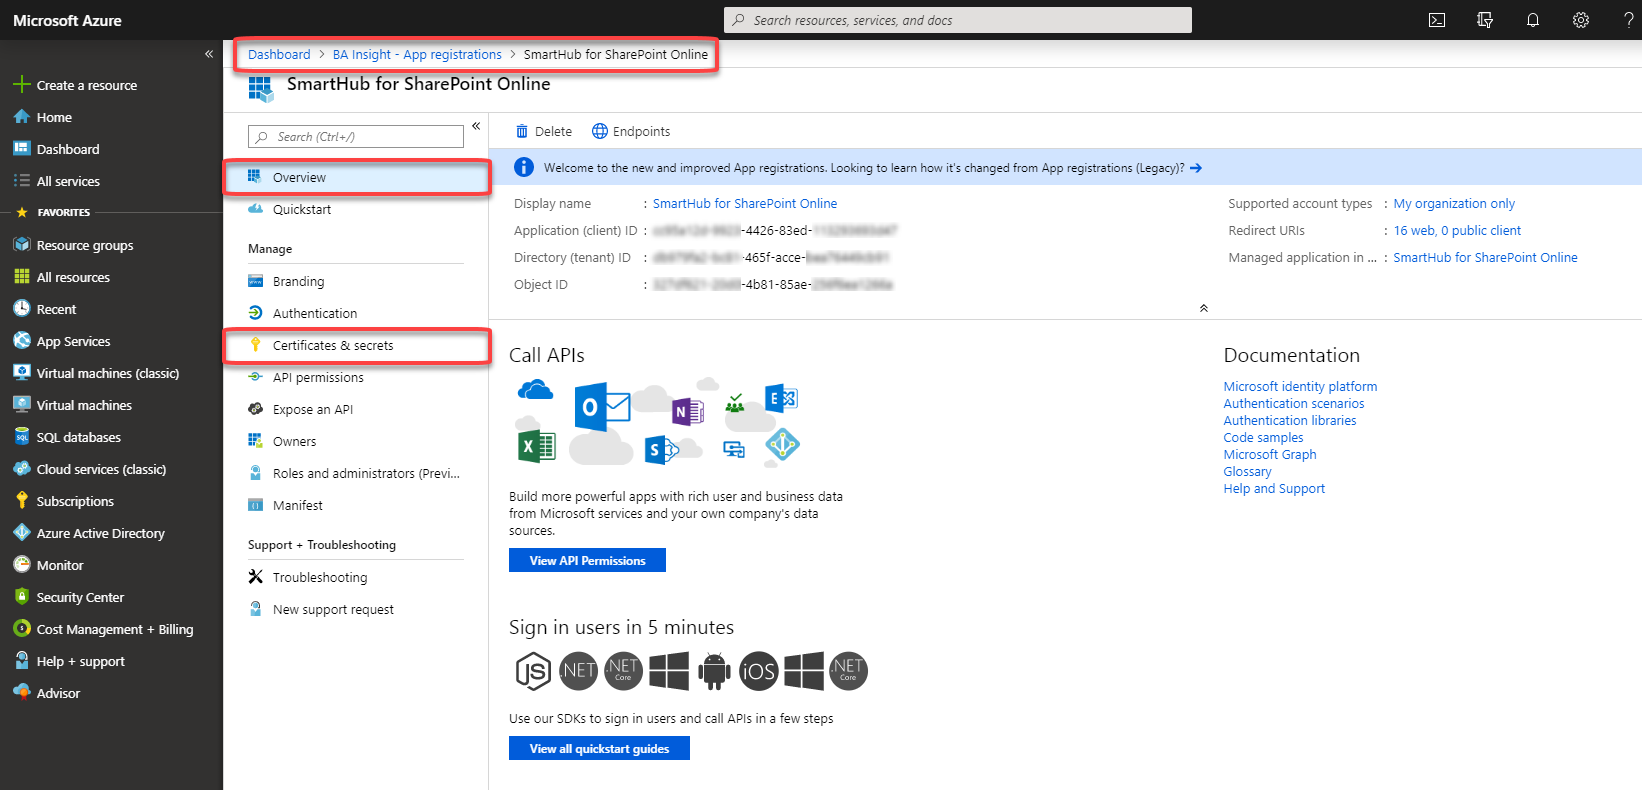
Task: Go to API permissions section
Action: [x=318, y=377]
